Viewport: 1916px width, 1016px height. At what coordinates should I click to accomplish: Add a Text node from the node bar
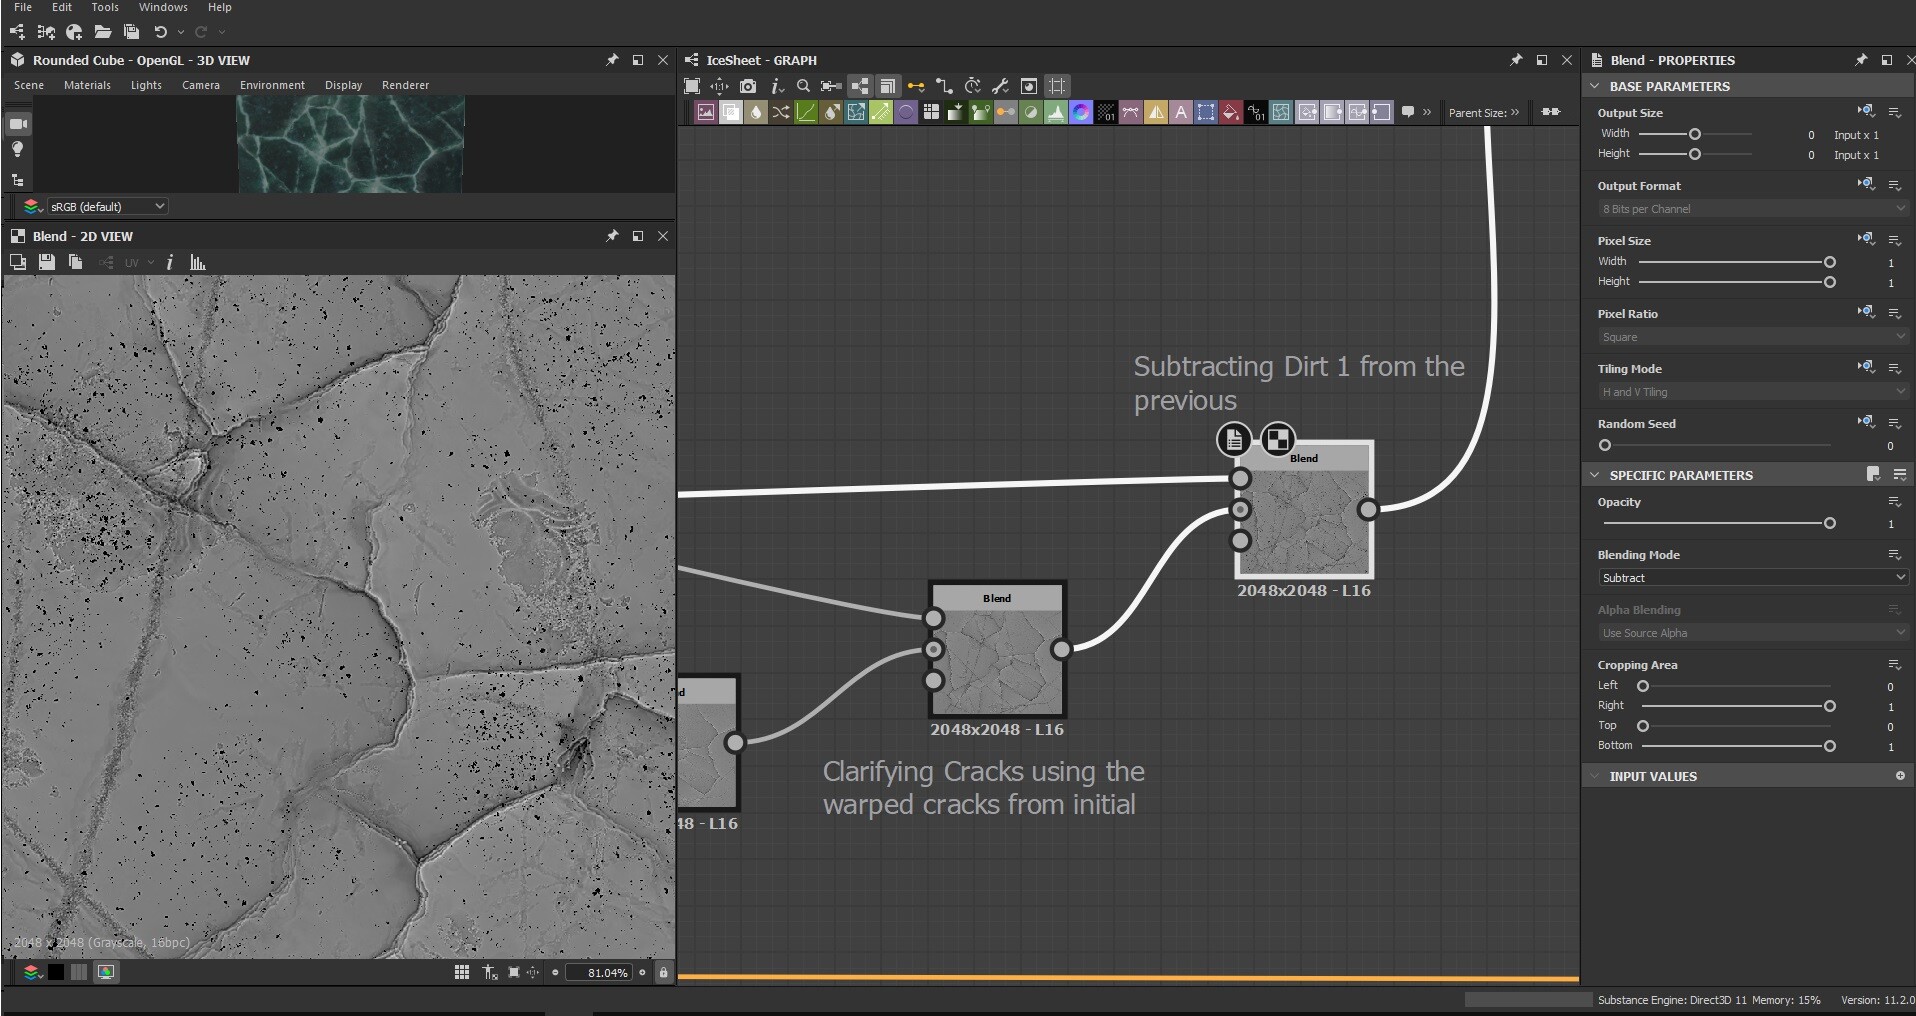1180,113
